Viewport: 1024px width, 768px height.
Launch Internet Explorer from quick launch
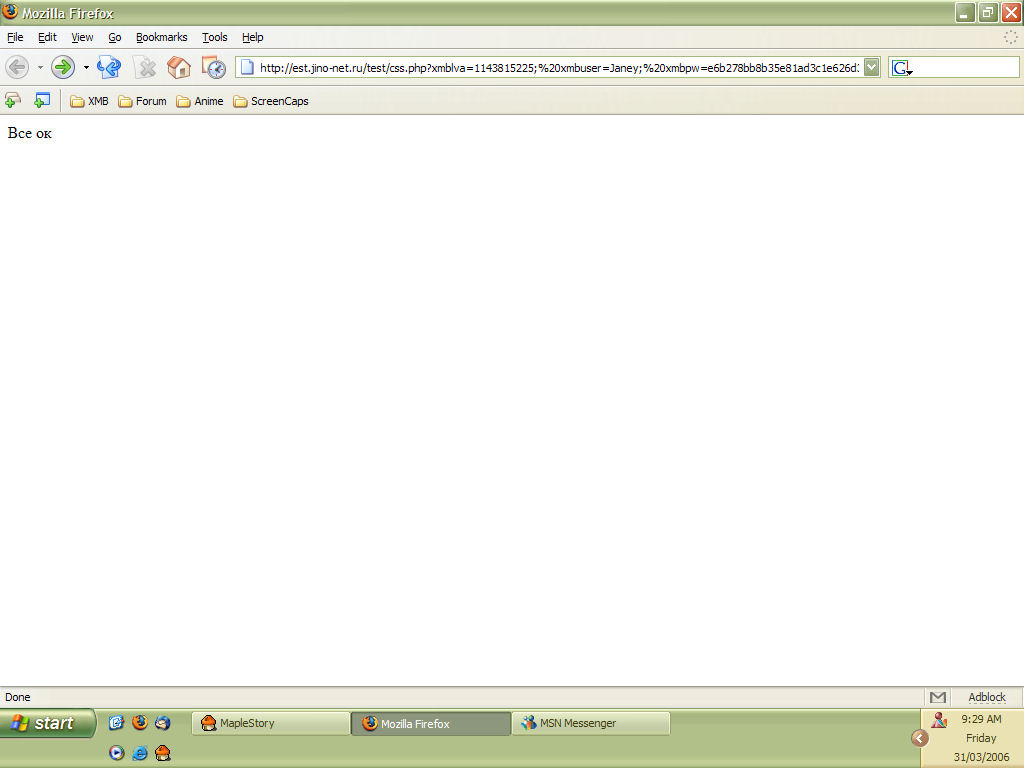coord(140,753)
